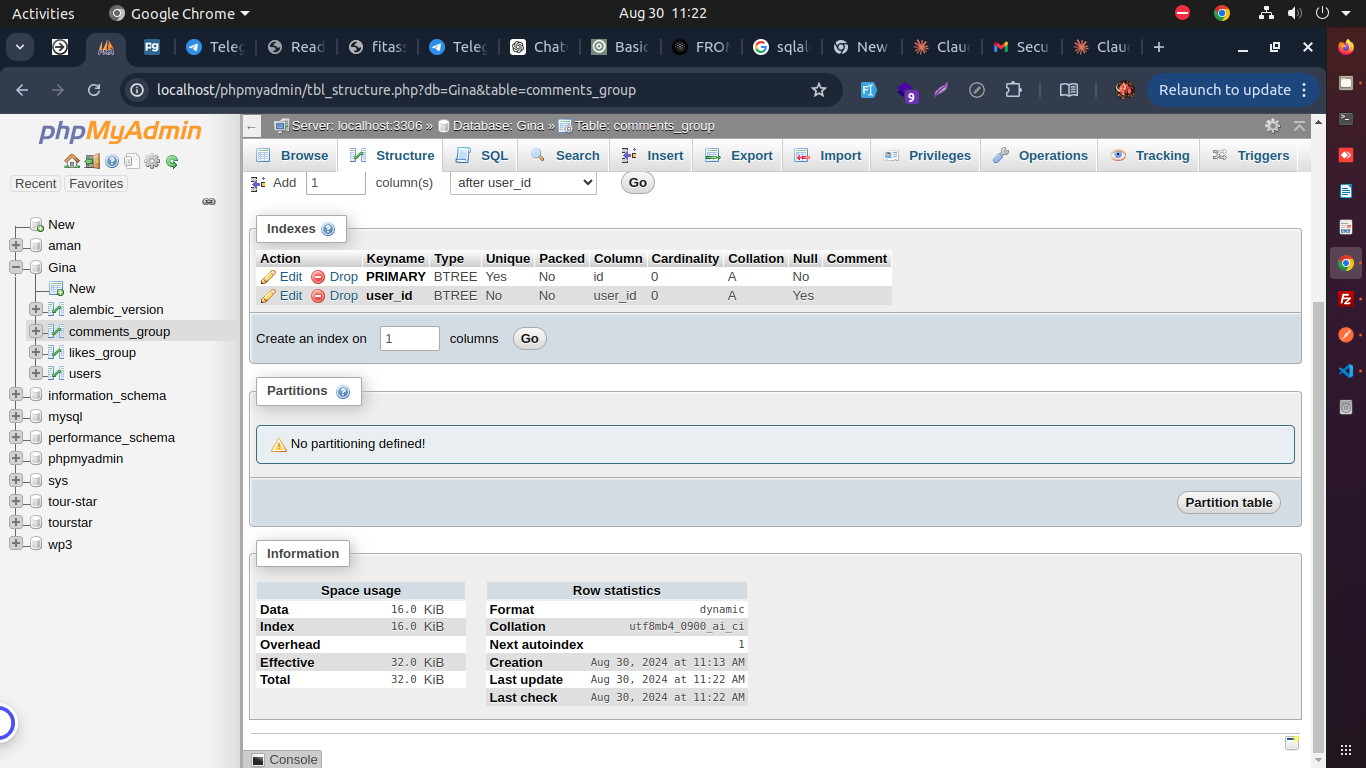Collapse the Gina database tree
Viewport: 1366px width, 768px height.
pyautogui.click(x=16, y=267)
